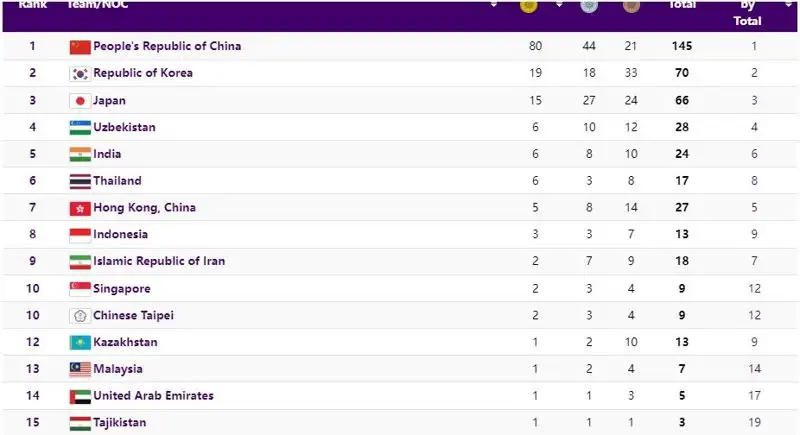Viewport: 800px width, 435px height.
Task: Sort by the Team/NOC column arrow
Action: (x=494, y=5)
